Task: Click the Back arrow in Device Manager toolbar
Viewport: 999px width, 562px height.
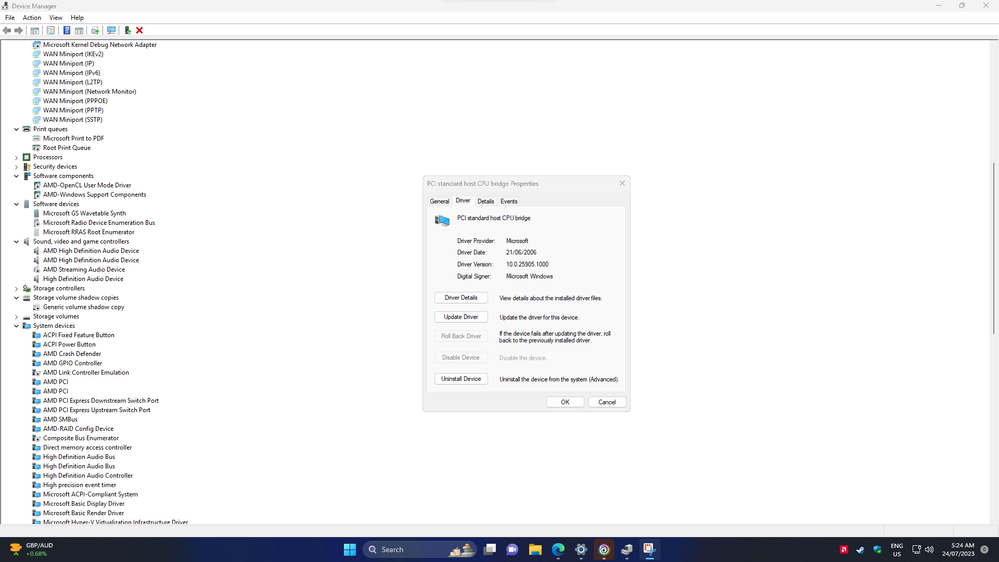Action: pyautogui.click(x=7, y=31)
